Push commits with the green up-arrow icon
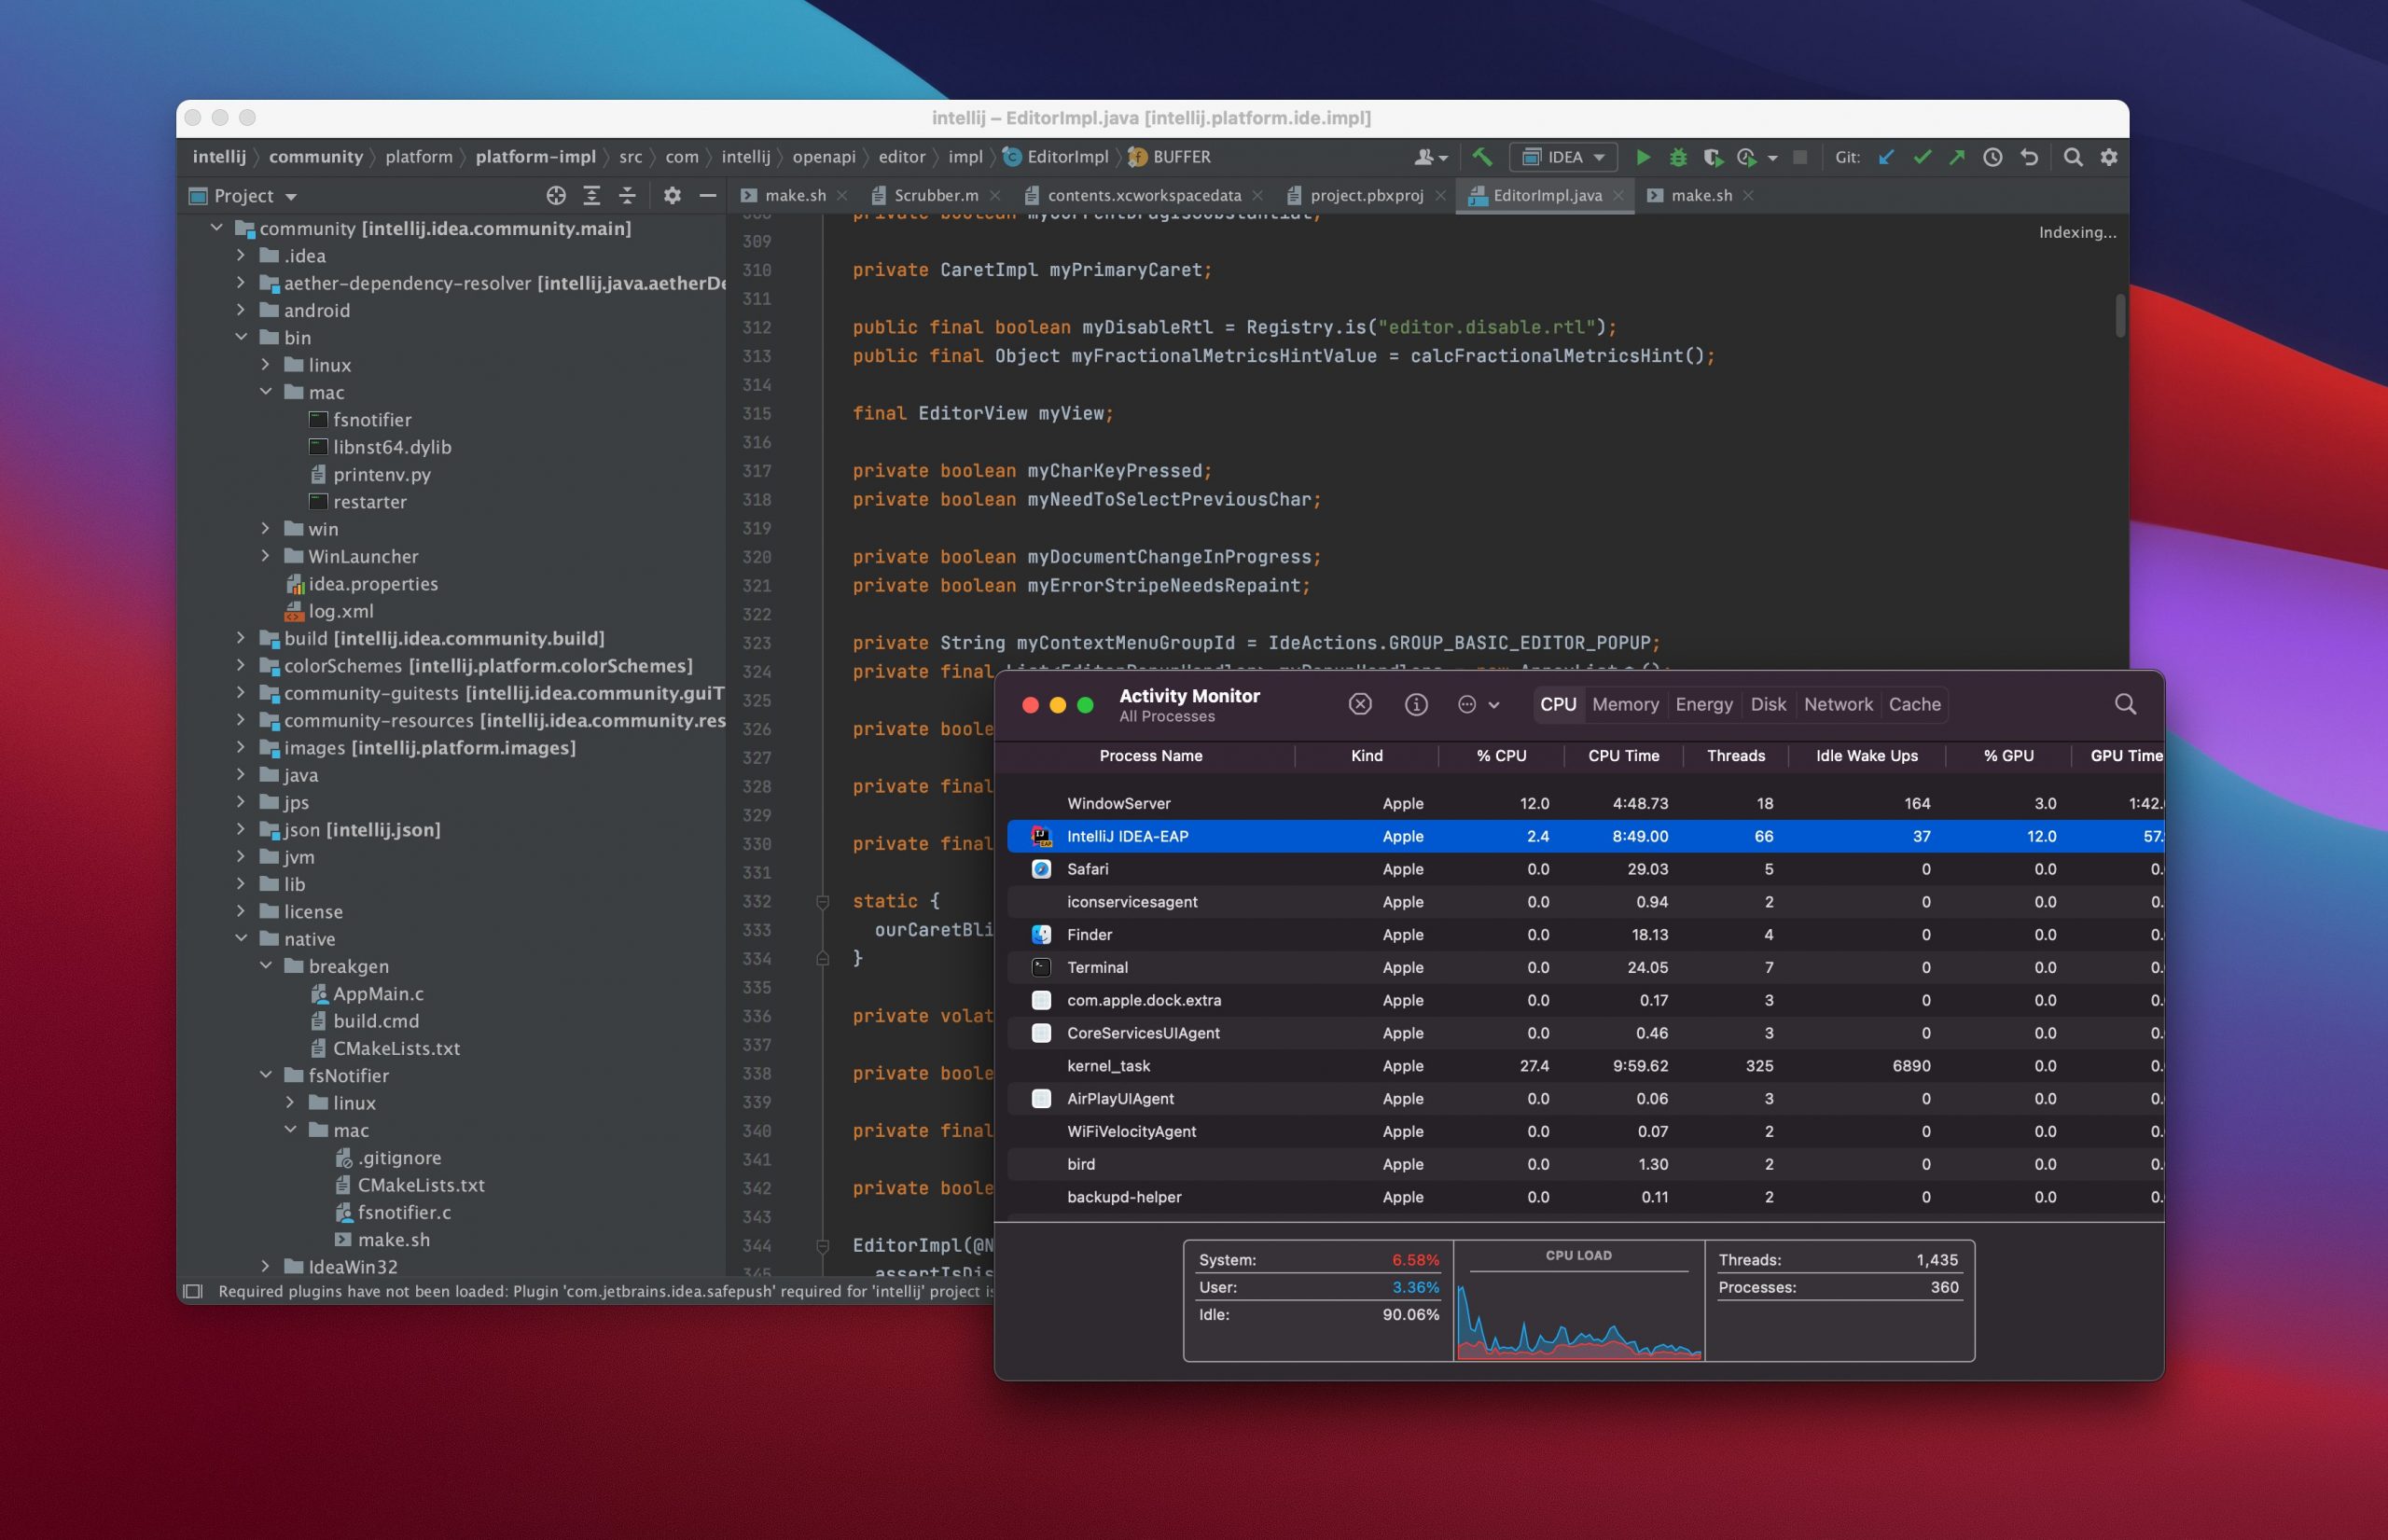The width and height of the screenshot is (2388, 1540). 1958,157
